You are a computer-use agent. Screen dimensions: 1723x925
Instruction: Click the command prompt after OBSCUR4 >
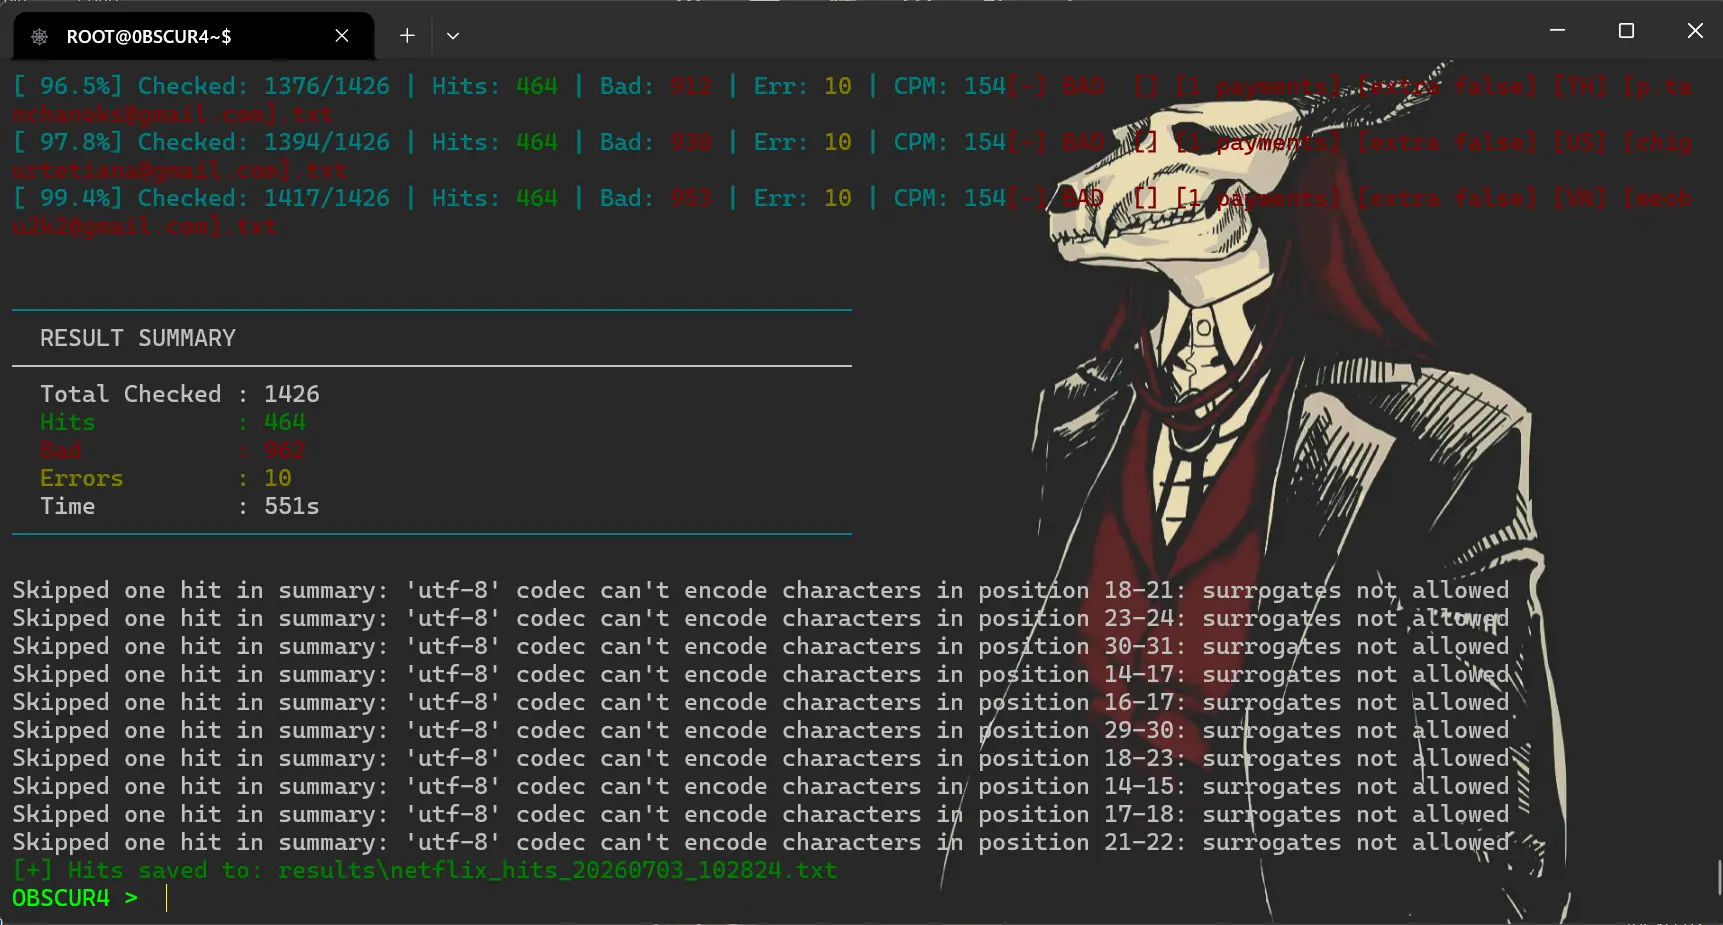(x=167, y=898)
